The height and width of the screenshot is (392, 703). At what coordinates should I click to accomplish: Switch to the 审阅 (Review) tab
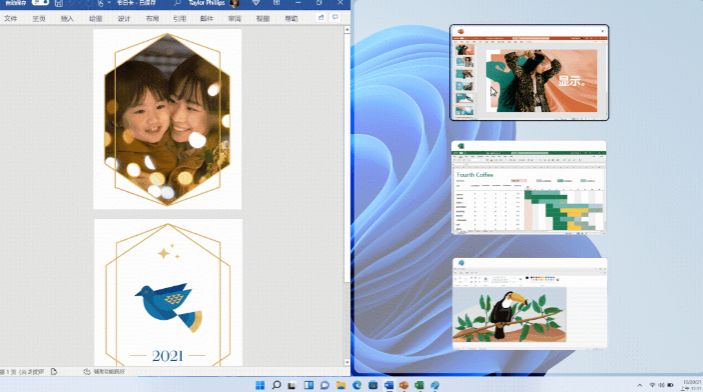pos(234,18)
